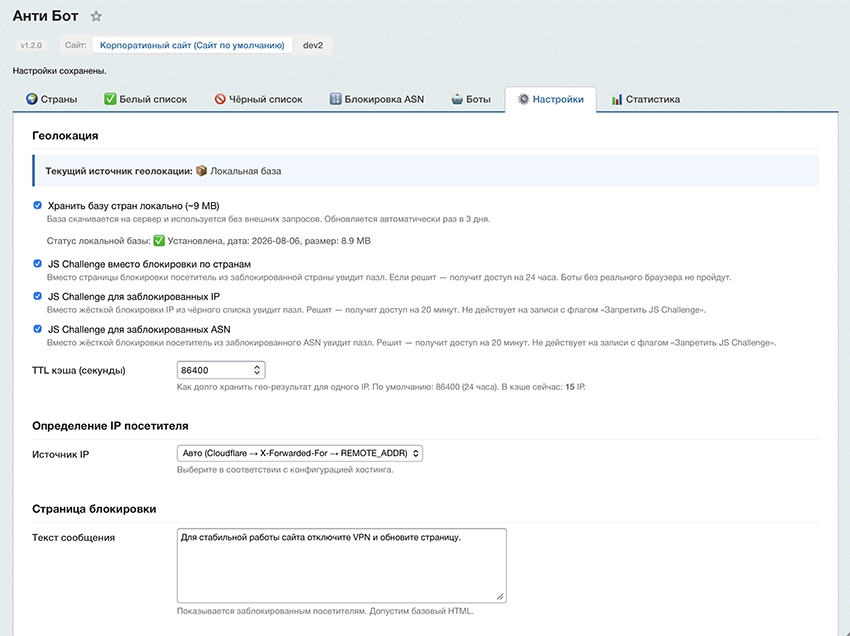Click the TTL кэша number field
Screen dimensions: 850x636
(x=221, y=370)
